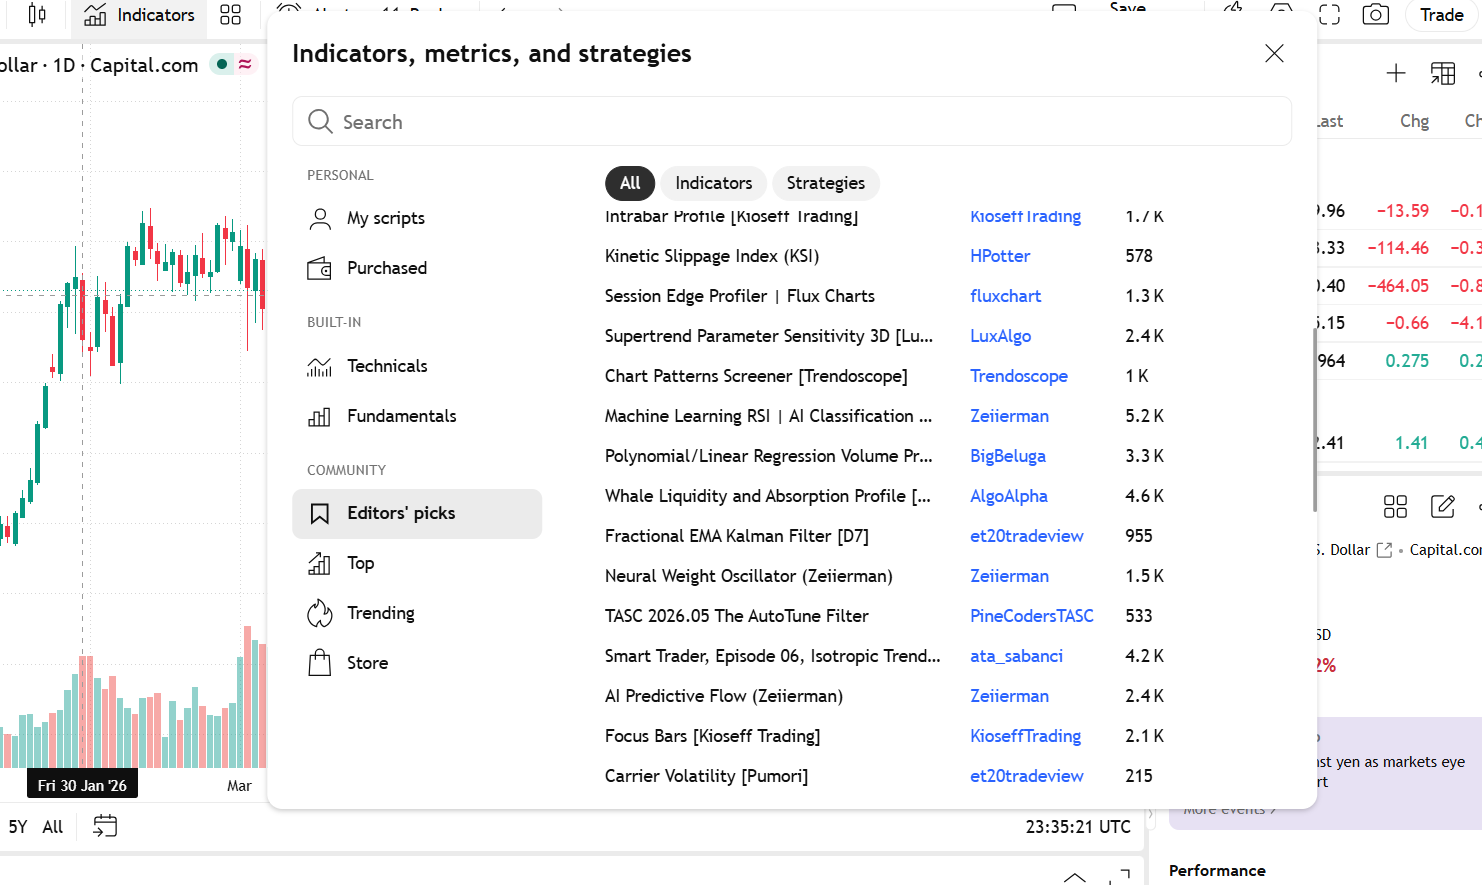The image size is (1482, 885).
Task: Add Kinetic Slippage Index (KSI) indicator
Action: (x=712, y=256)
